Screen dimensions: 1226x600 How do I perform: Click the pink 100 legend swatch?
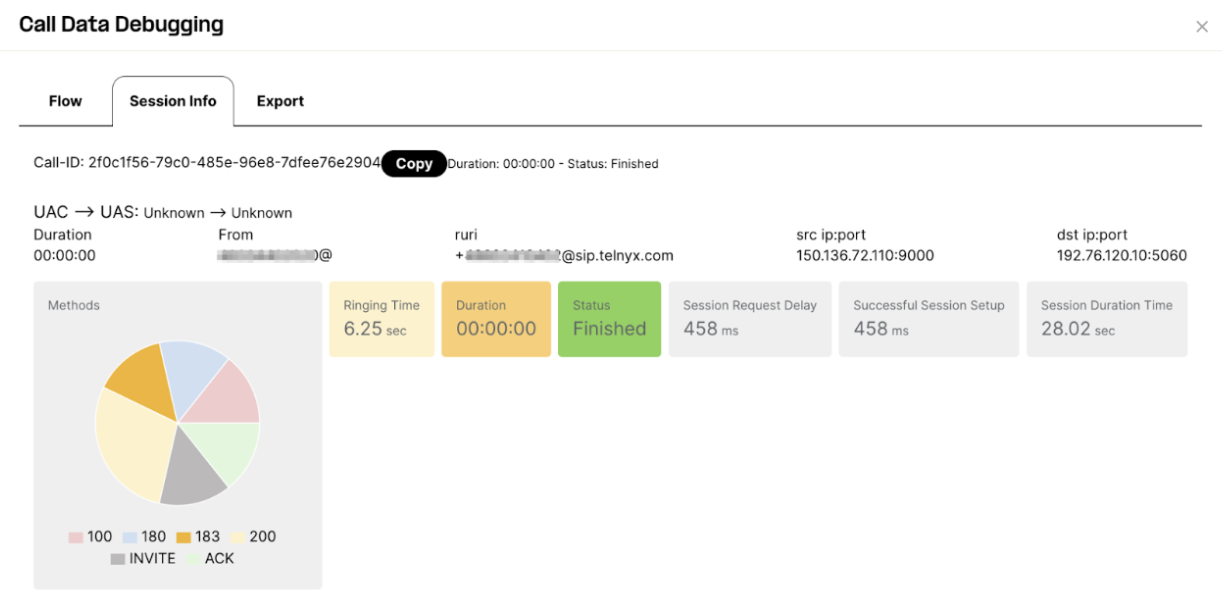tap(75, 536)
